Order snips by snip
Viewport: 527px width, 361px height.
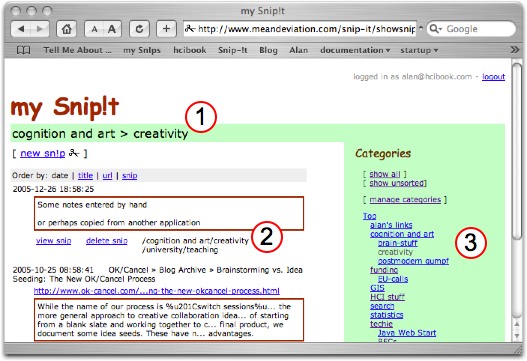click(129, 175)
